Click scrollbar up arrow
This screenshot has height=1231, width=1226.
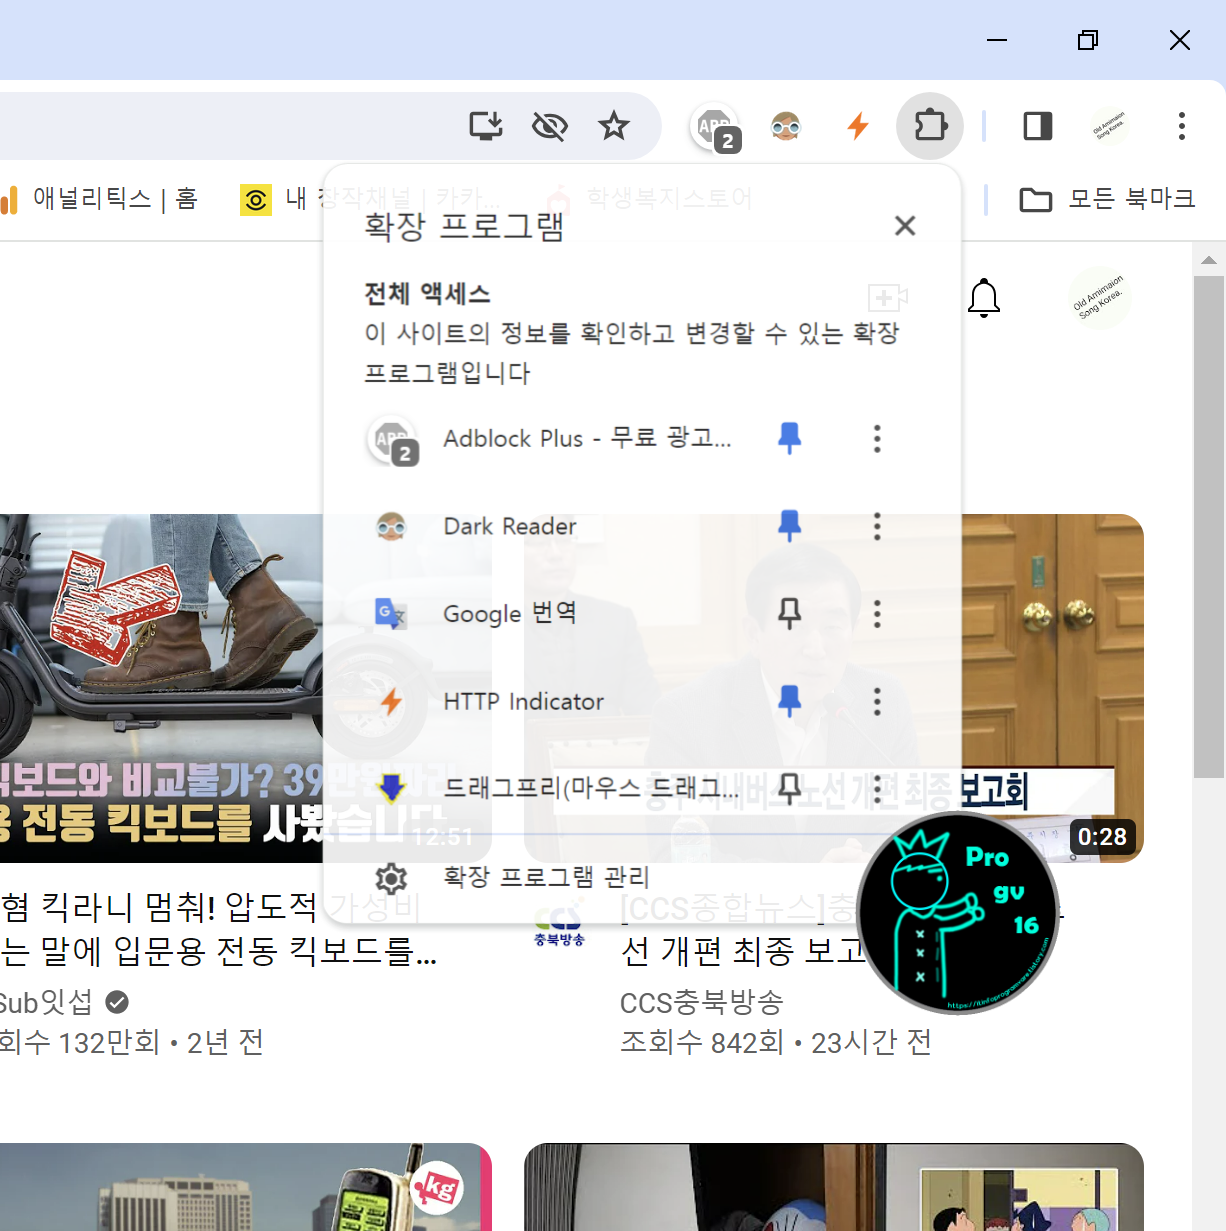[x=1209, y=259]
